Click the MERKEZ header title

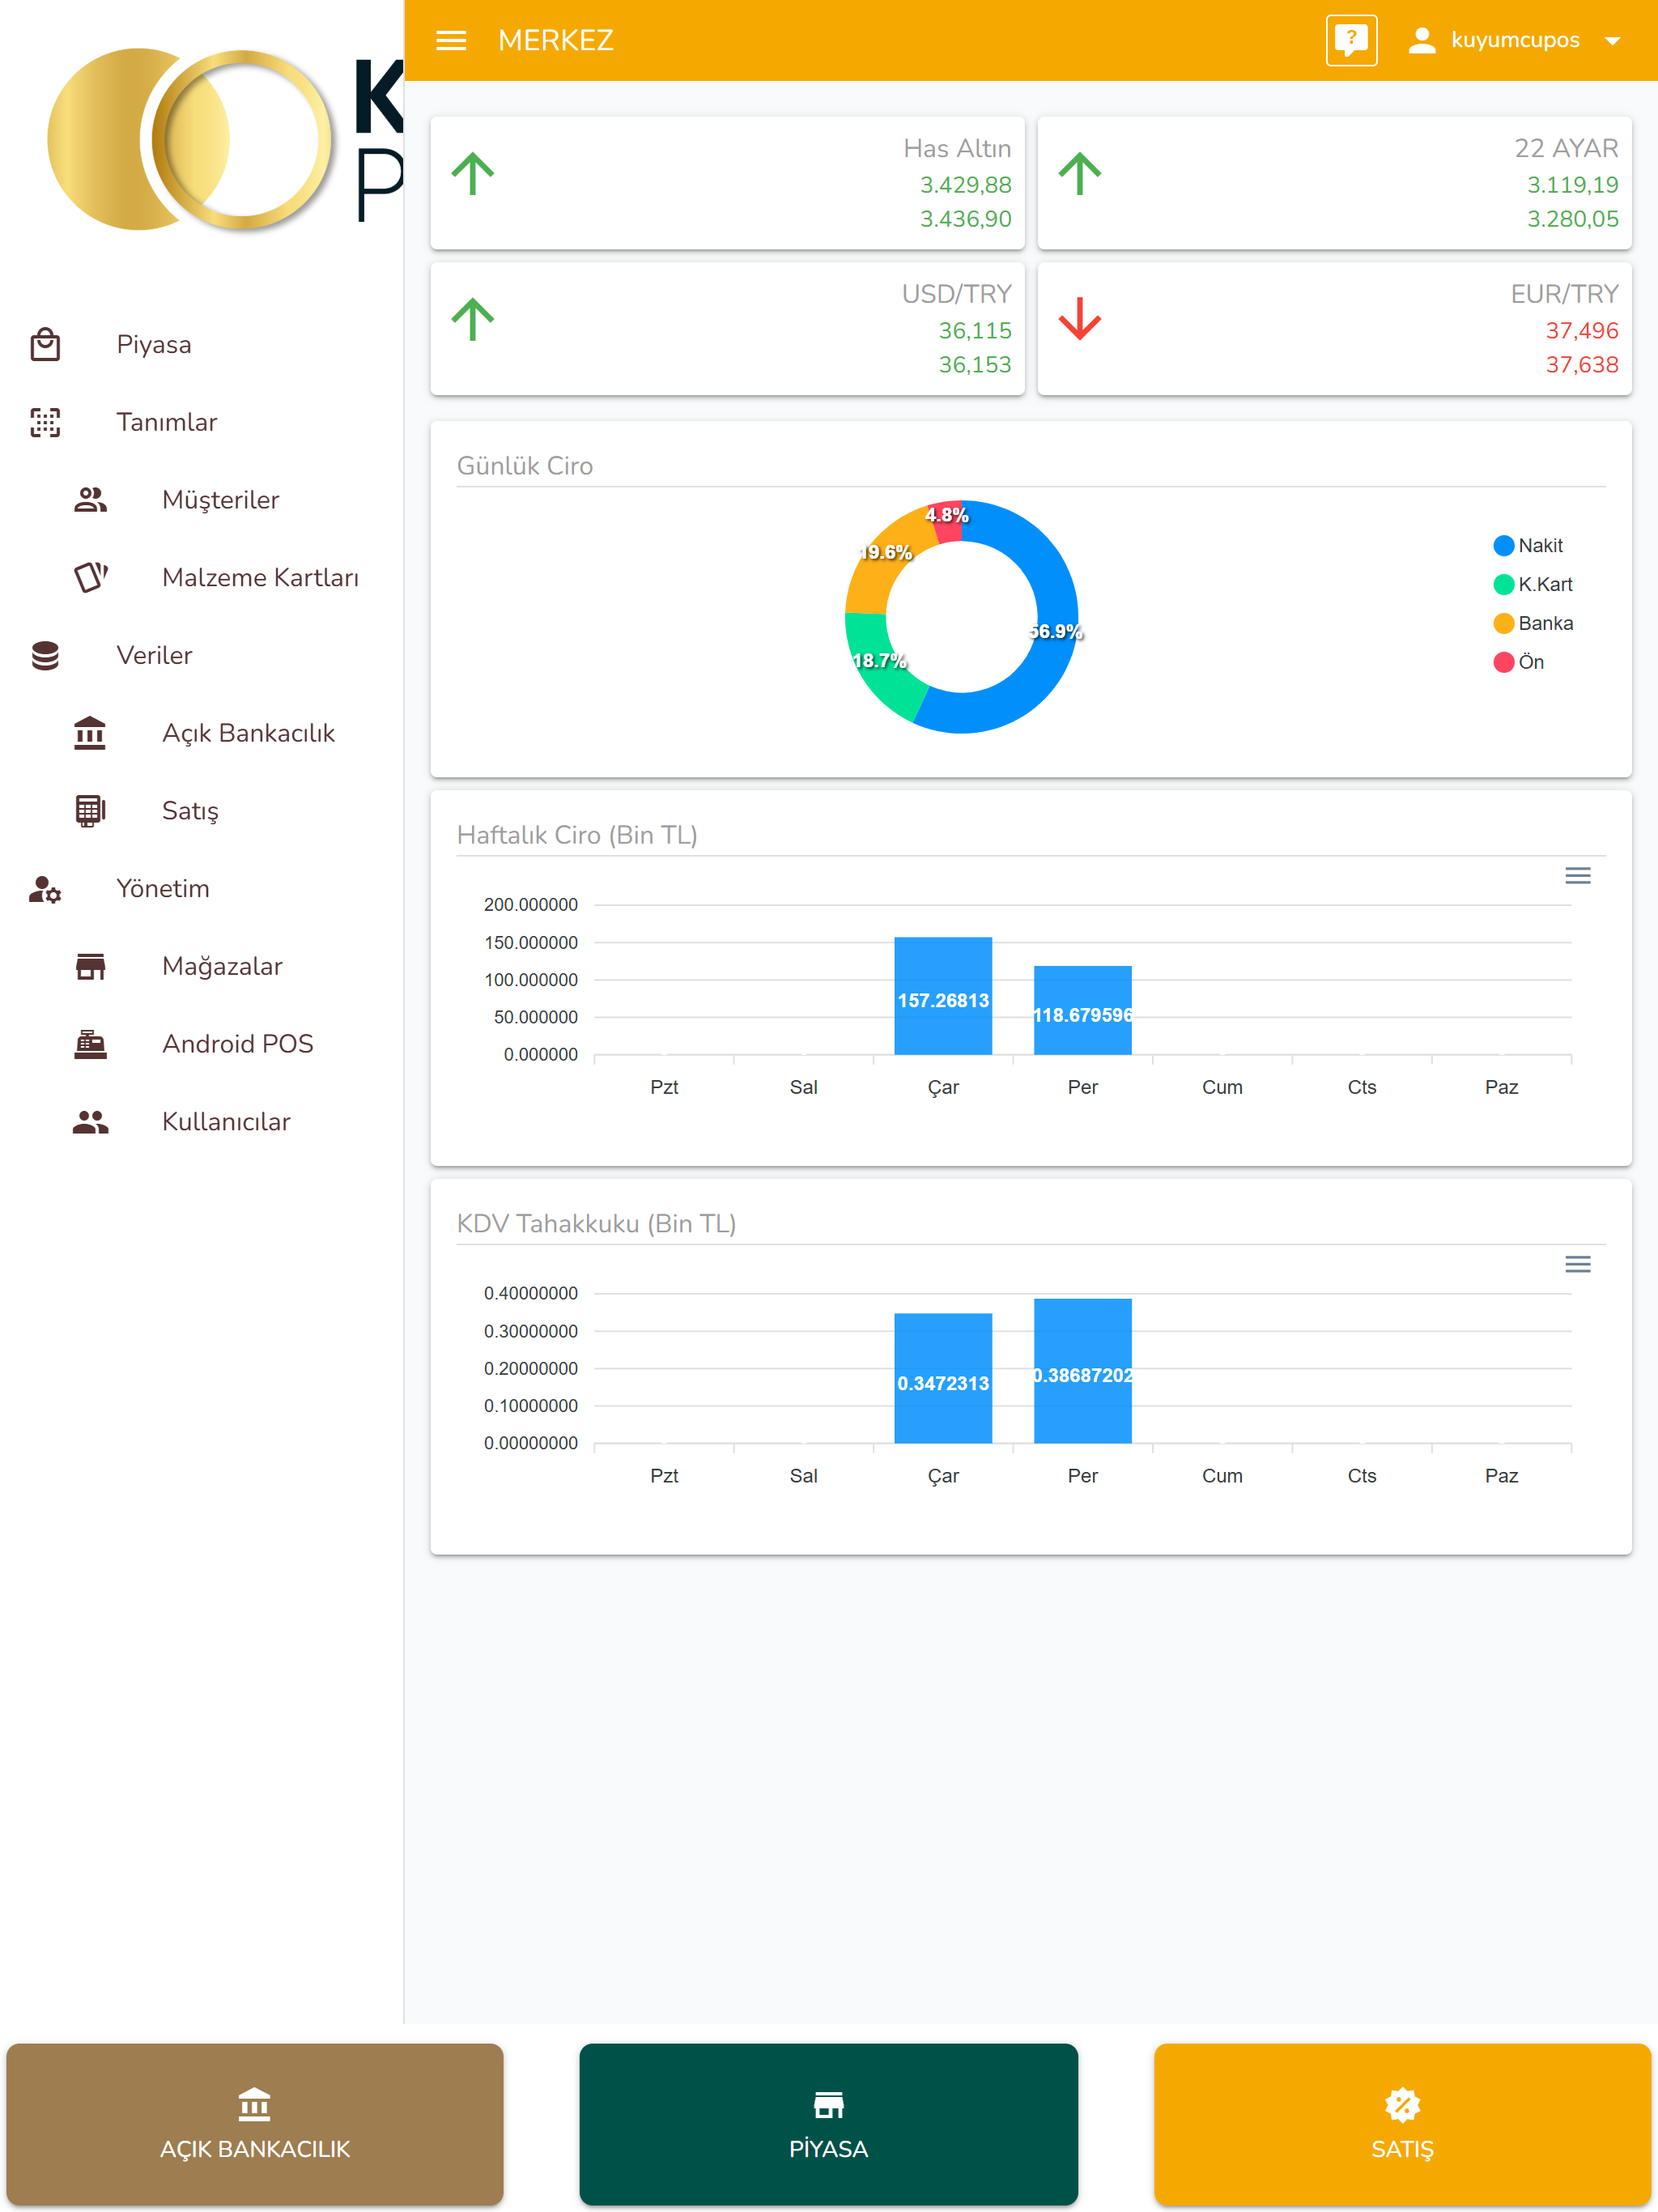pos(556,40)
